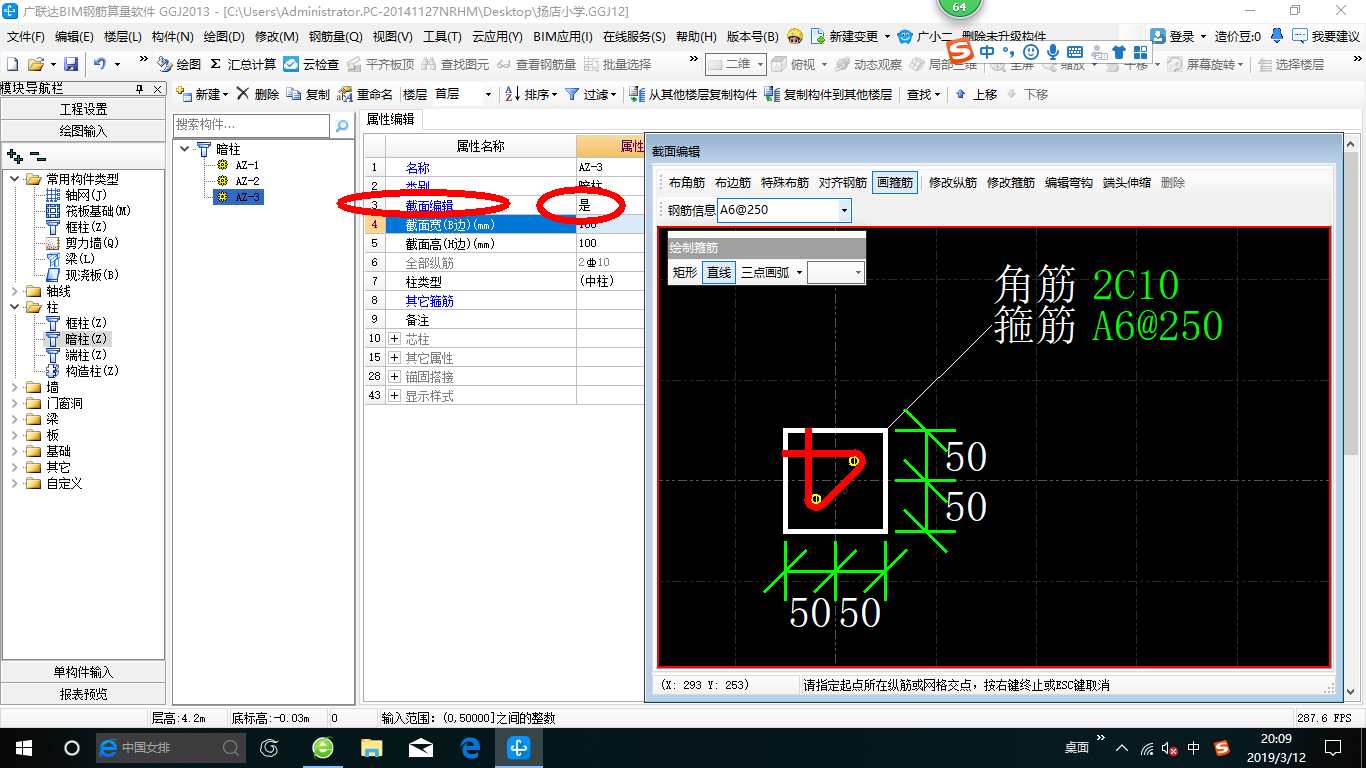
Task: Expand 芯柱 property group
Action: click(394, 339)
